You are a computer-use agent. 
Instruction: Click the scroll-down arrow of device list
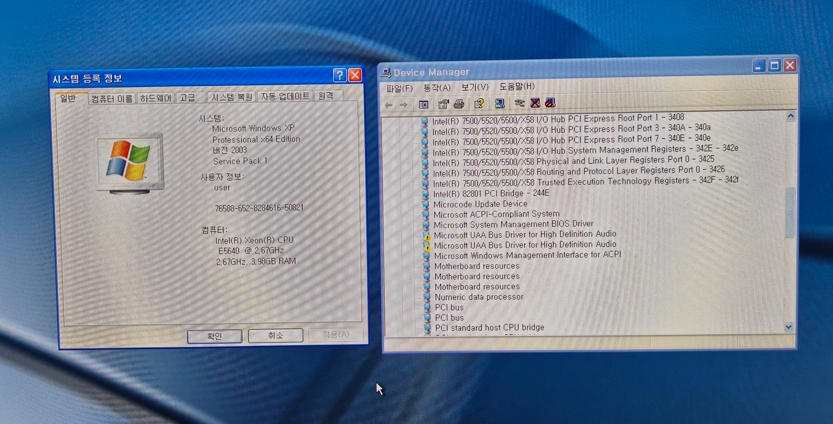point(789,327)
